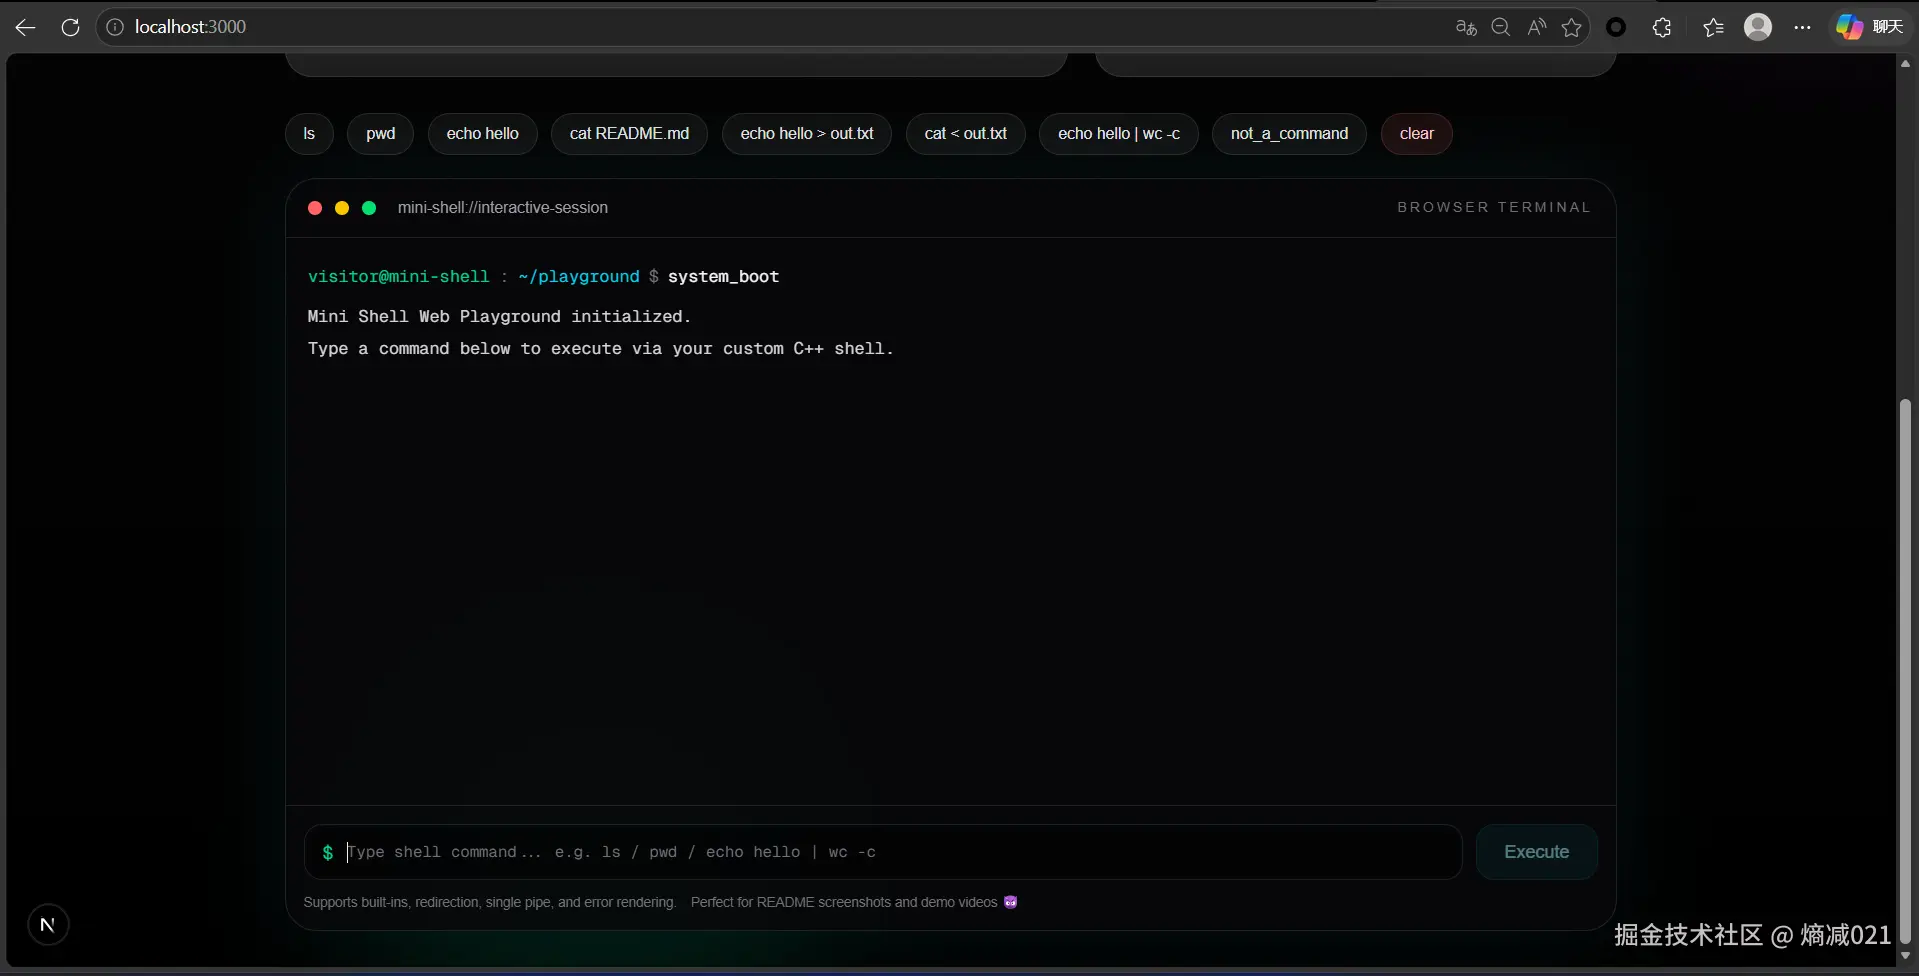
Task: Open the browser more options menu
Action: click(1802, 27)
